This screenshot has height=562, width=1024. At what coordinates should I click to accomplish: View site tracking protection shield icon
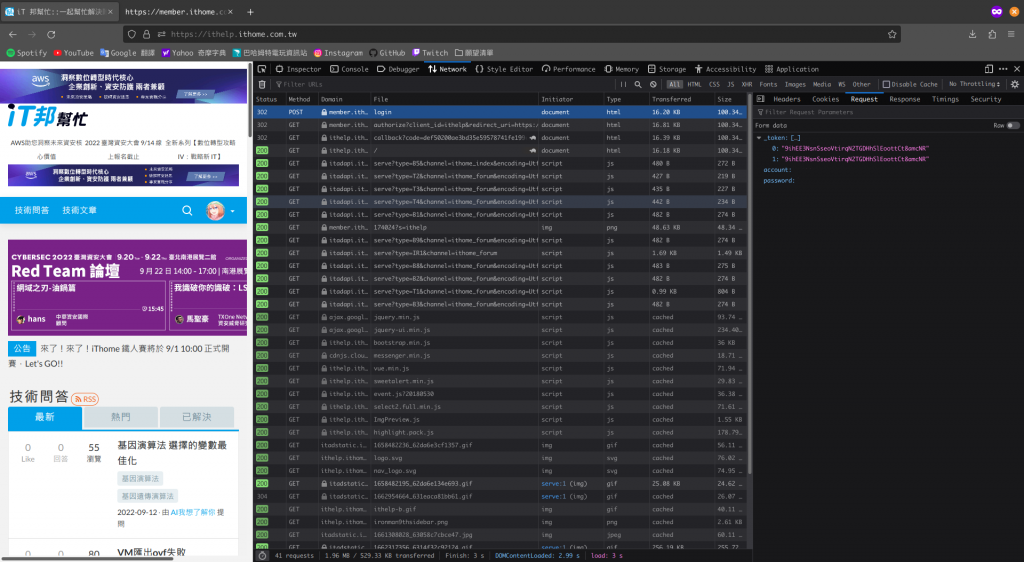132,34
